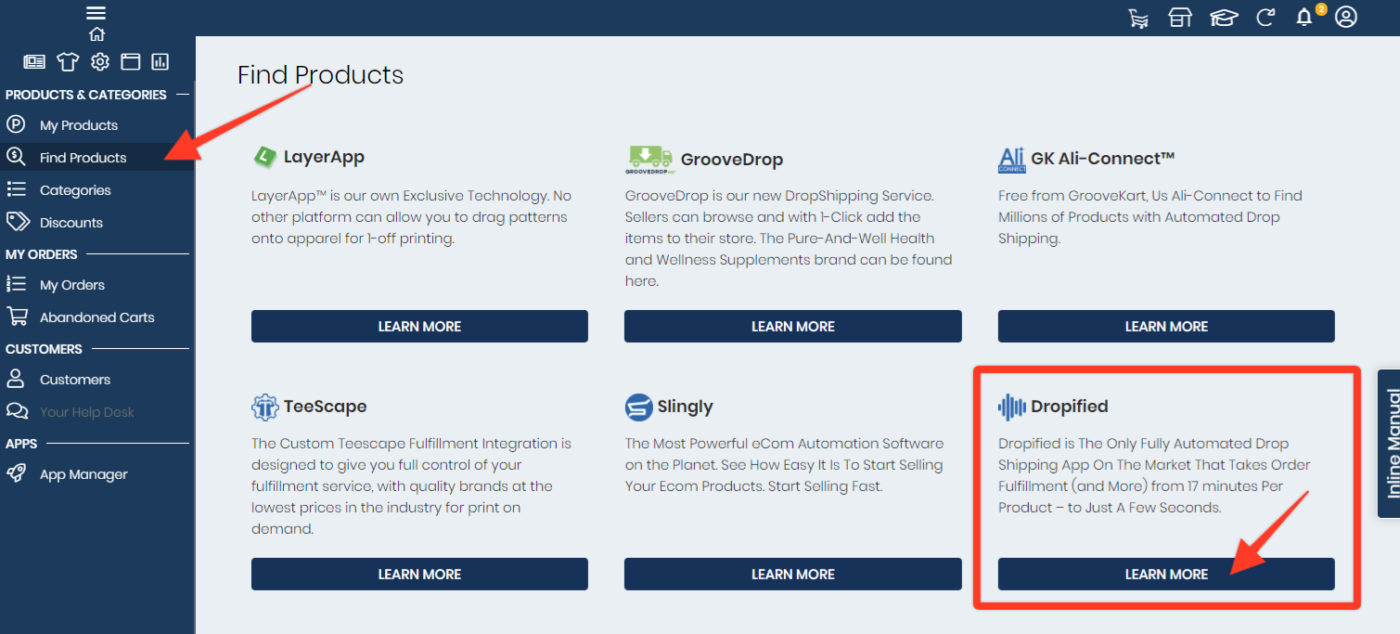The image size is (1400, 634).
Task: View Abandoned Carts in the sidebar
Action: (x=97, y=317)
